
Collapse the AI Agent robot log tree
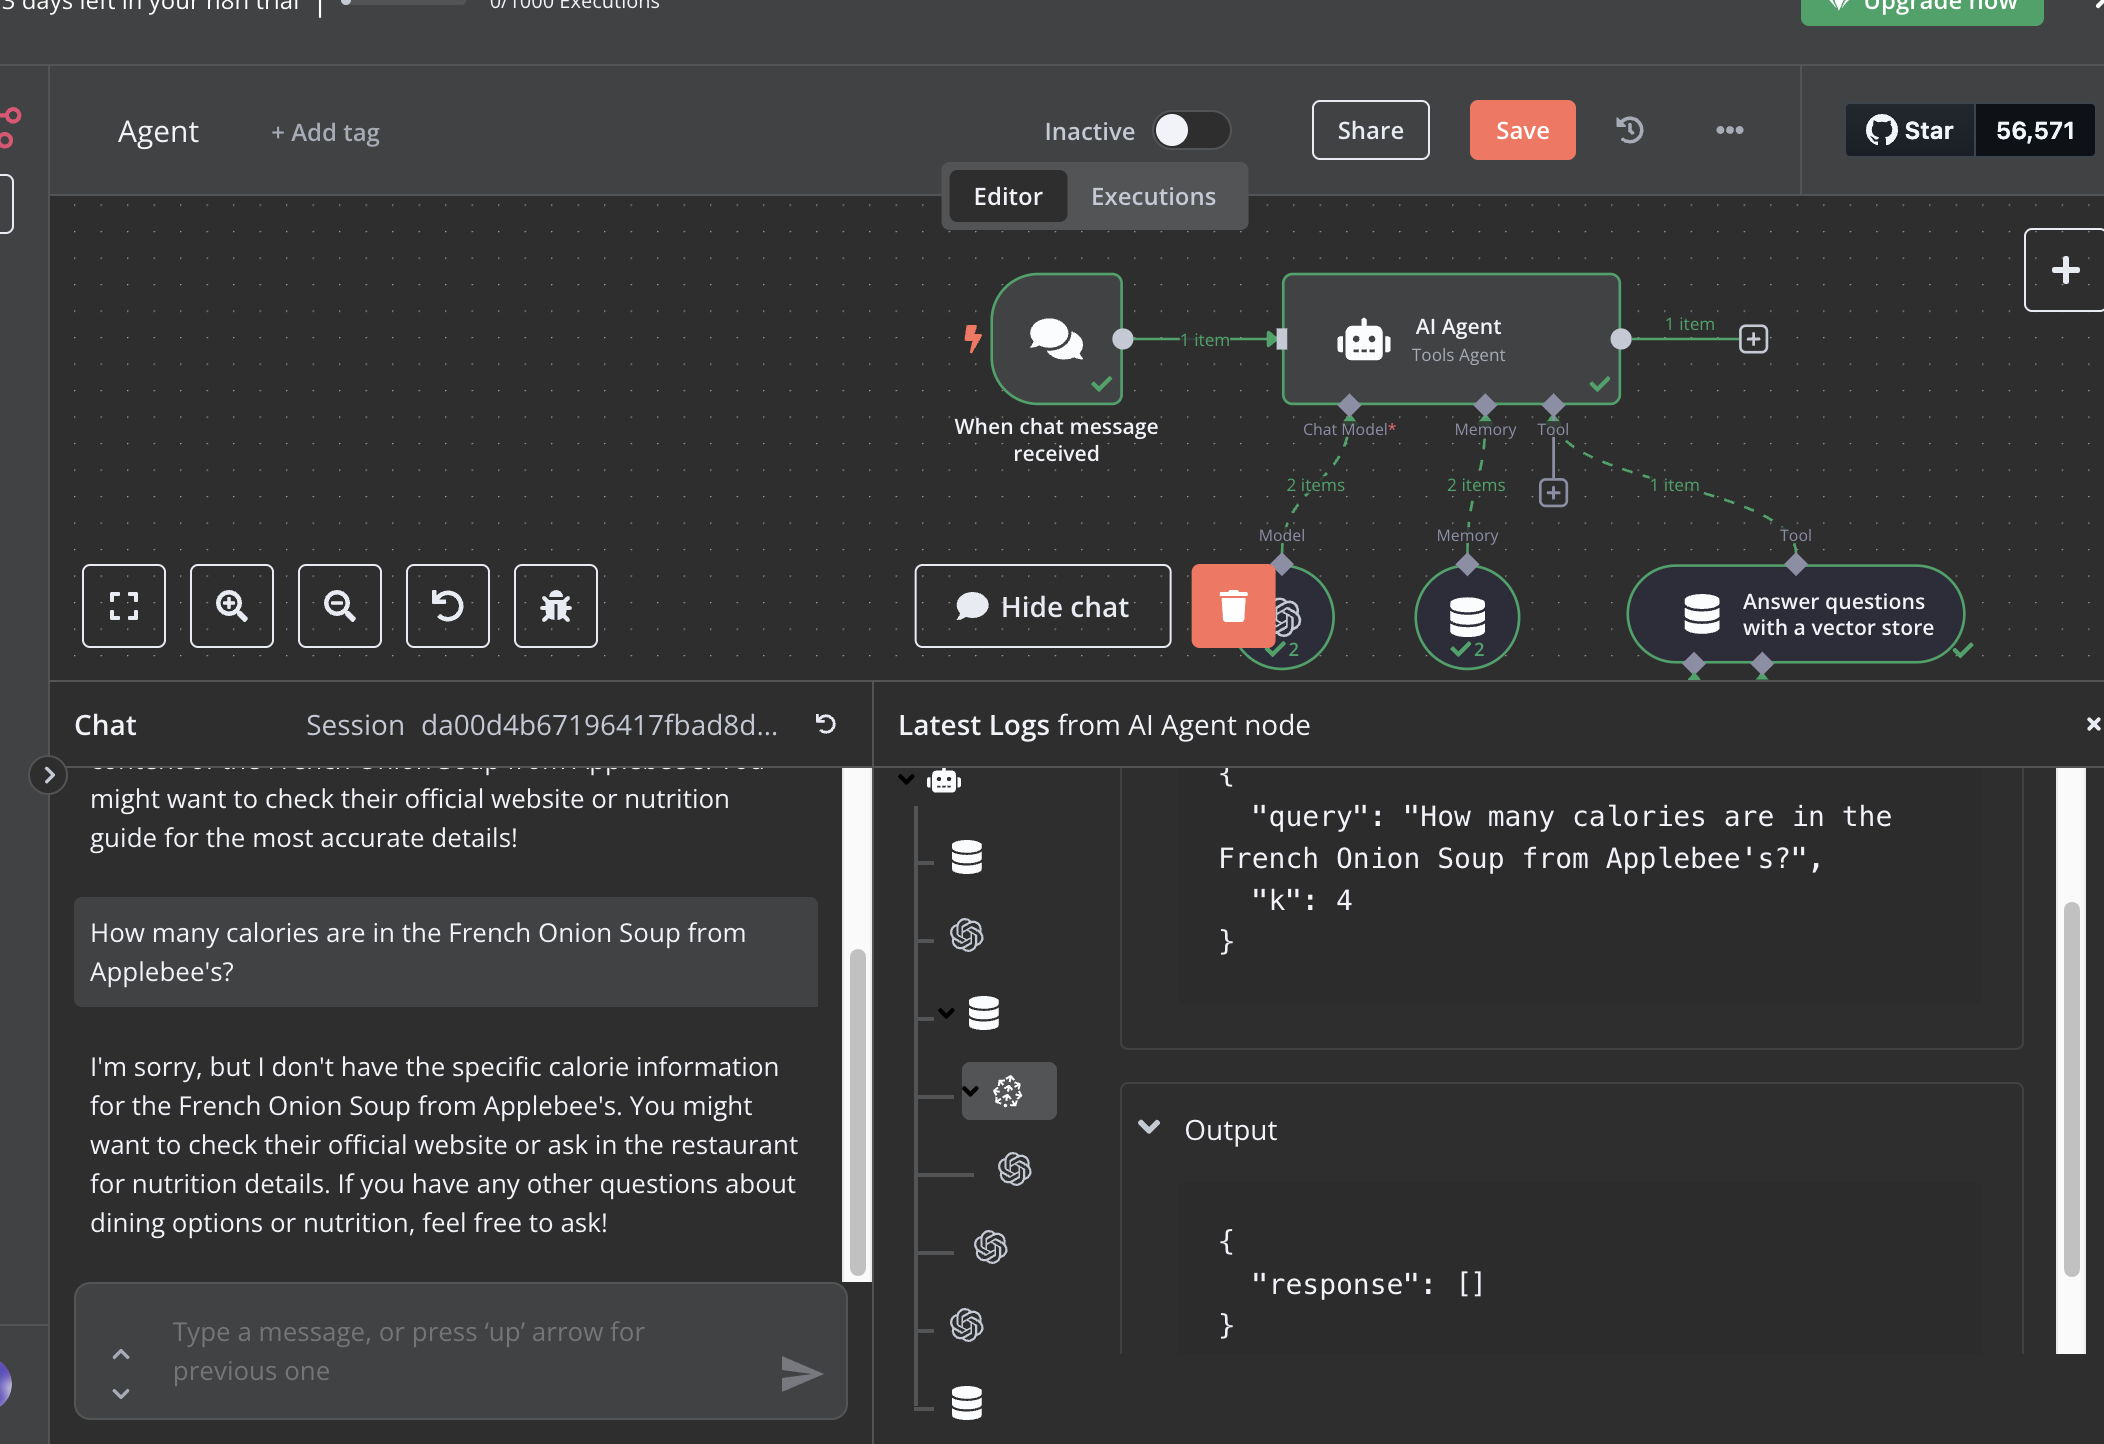point(906,780)
